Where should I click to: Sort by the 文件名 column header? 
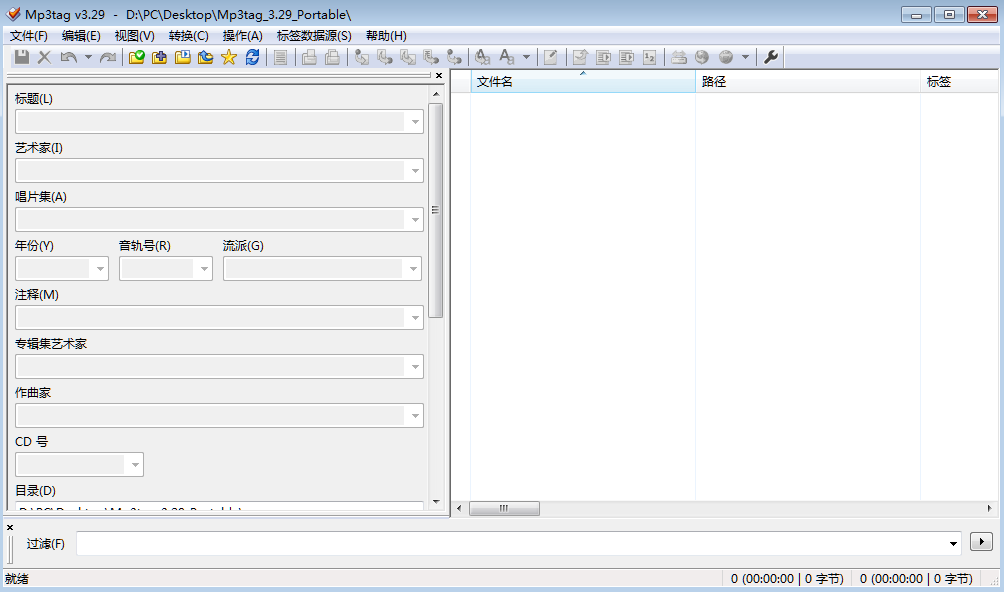(x=582, y=82)
